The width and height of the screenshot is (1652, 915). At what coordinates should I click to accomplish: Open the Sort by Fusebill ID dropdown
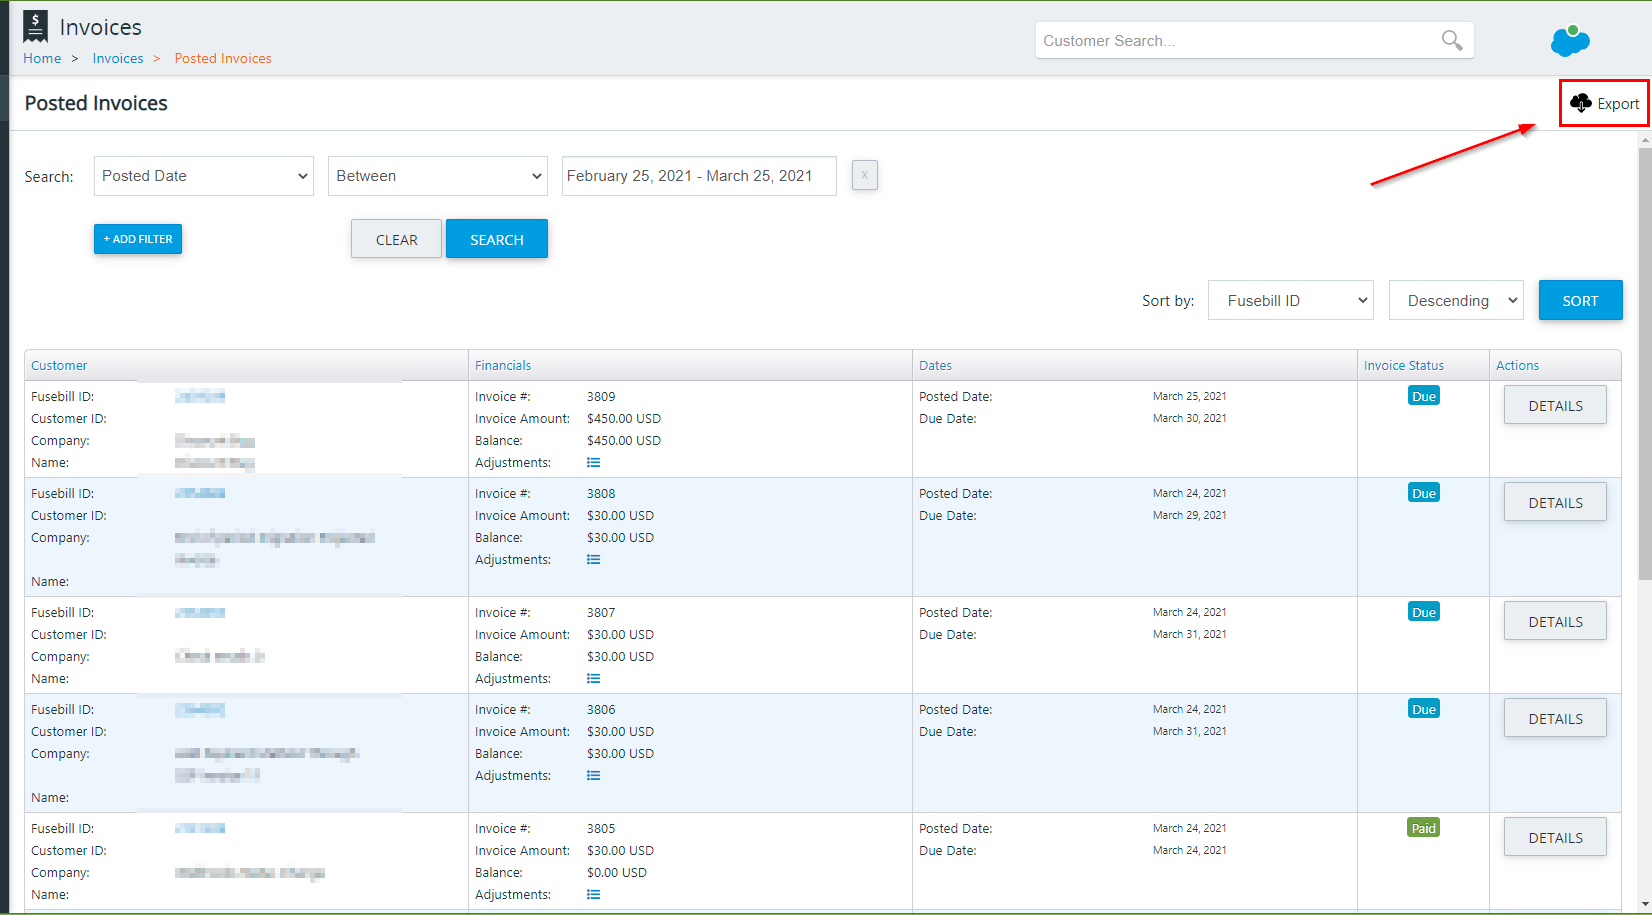1291,300
